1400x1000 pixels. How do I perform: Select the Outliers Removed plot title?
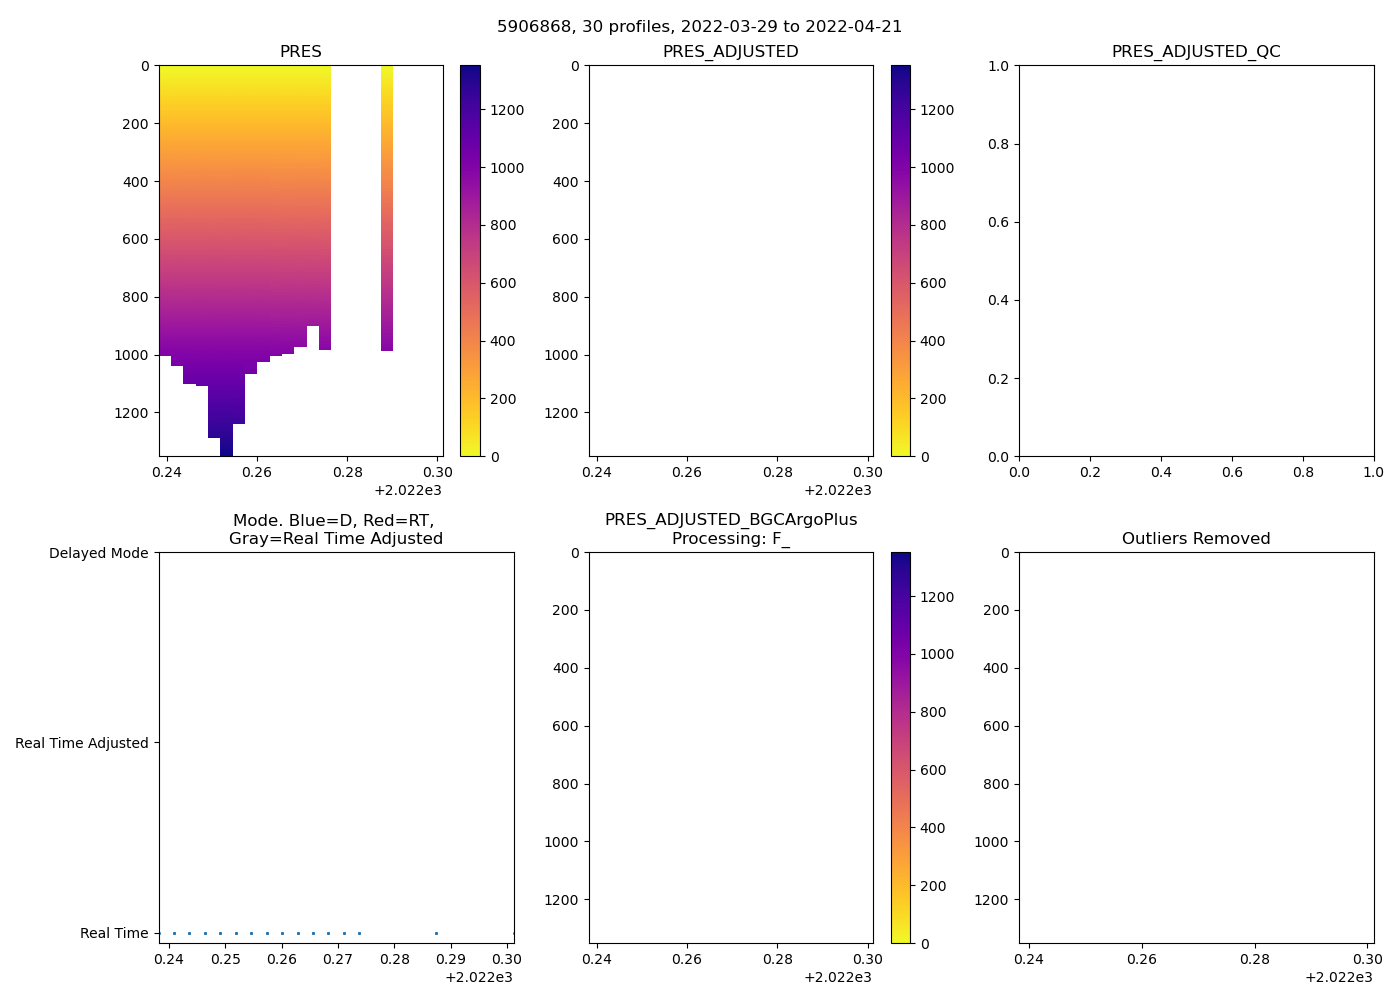pyautogui.click(x=1196, y=539)
